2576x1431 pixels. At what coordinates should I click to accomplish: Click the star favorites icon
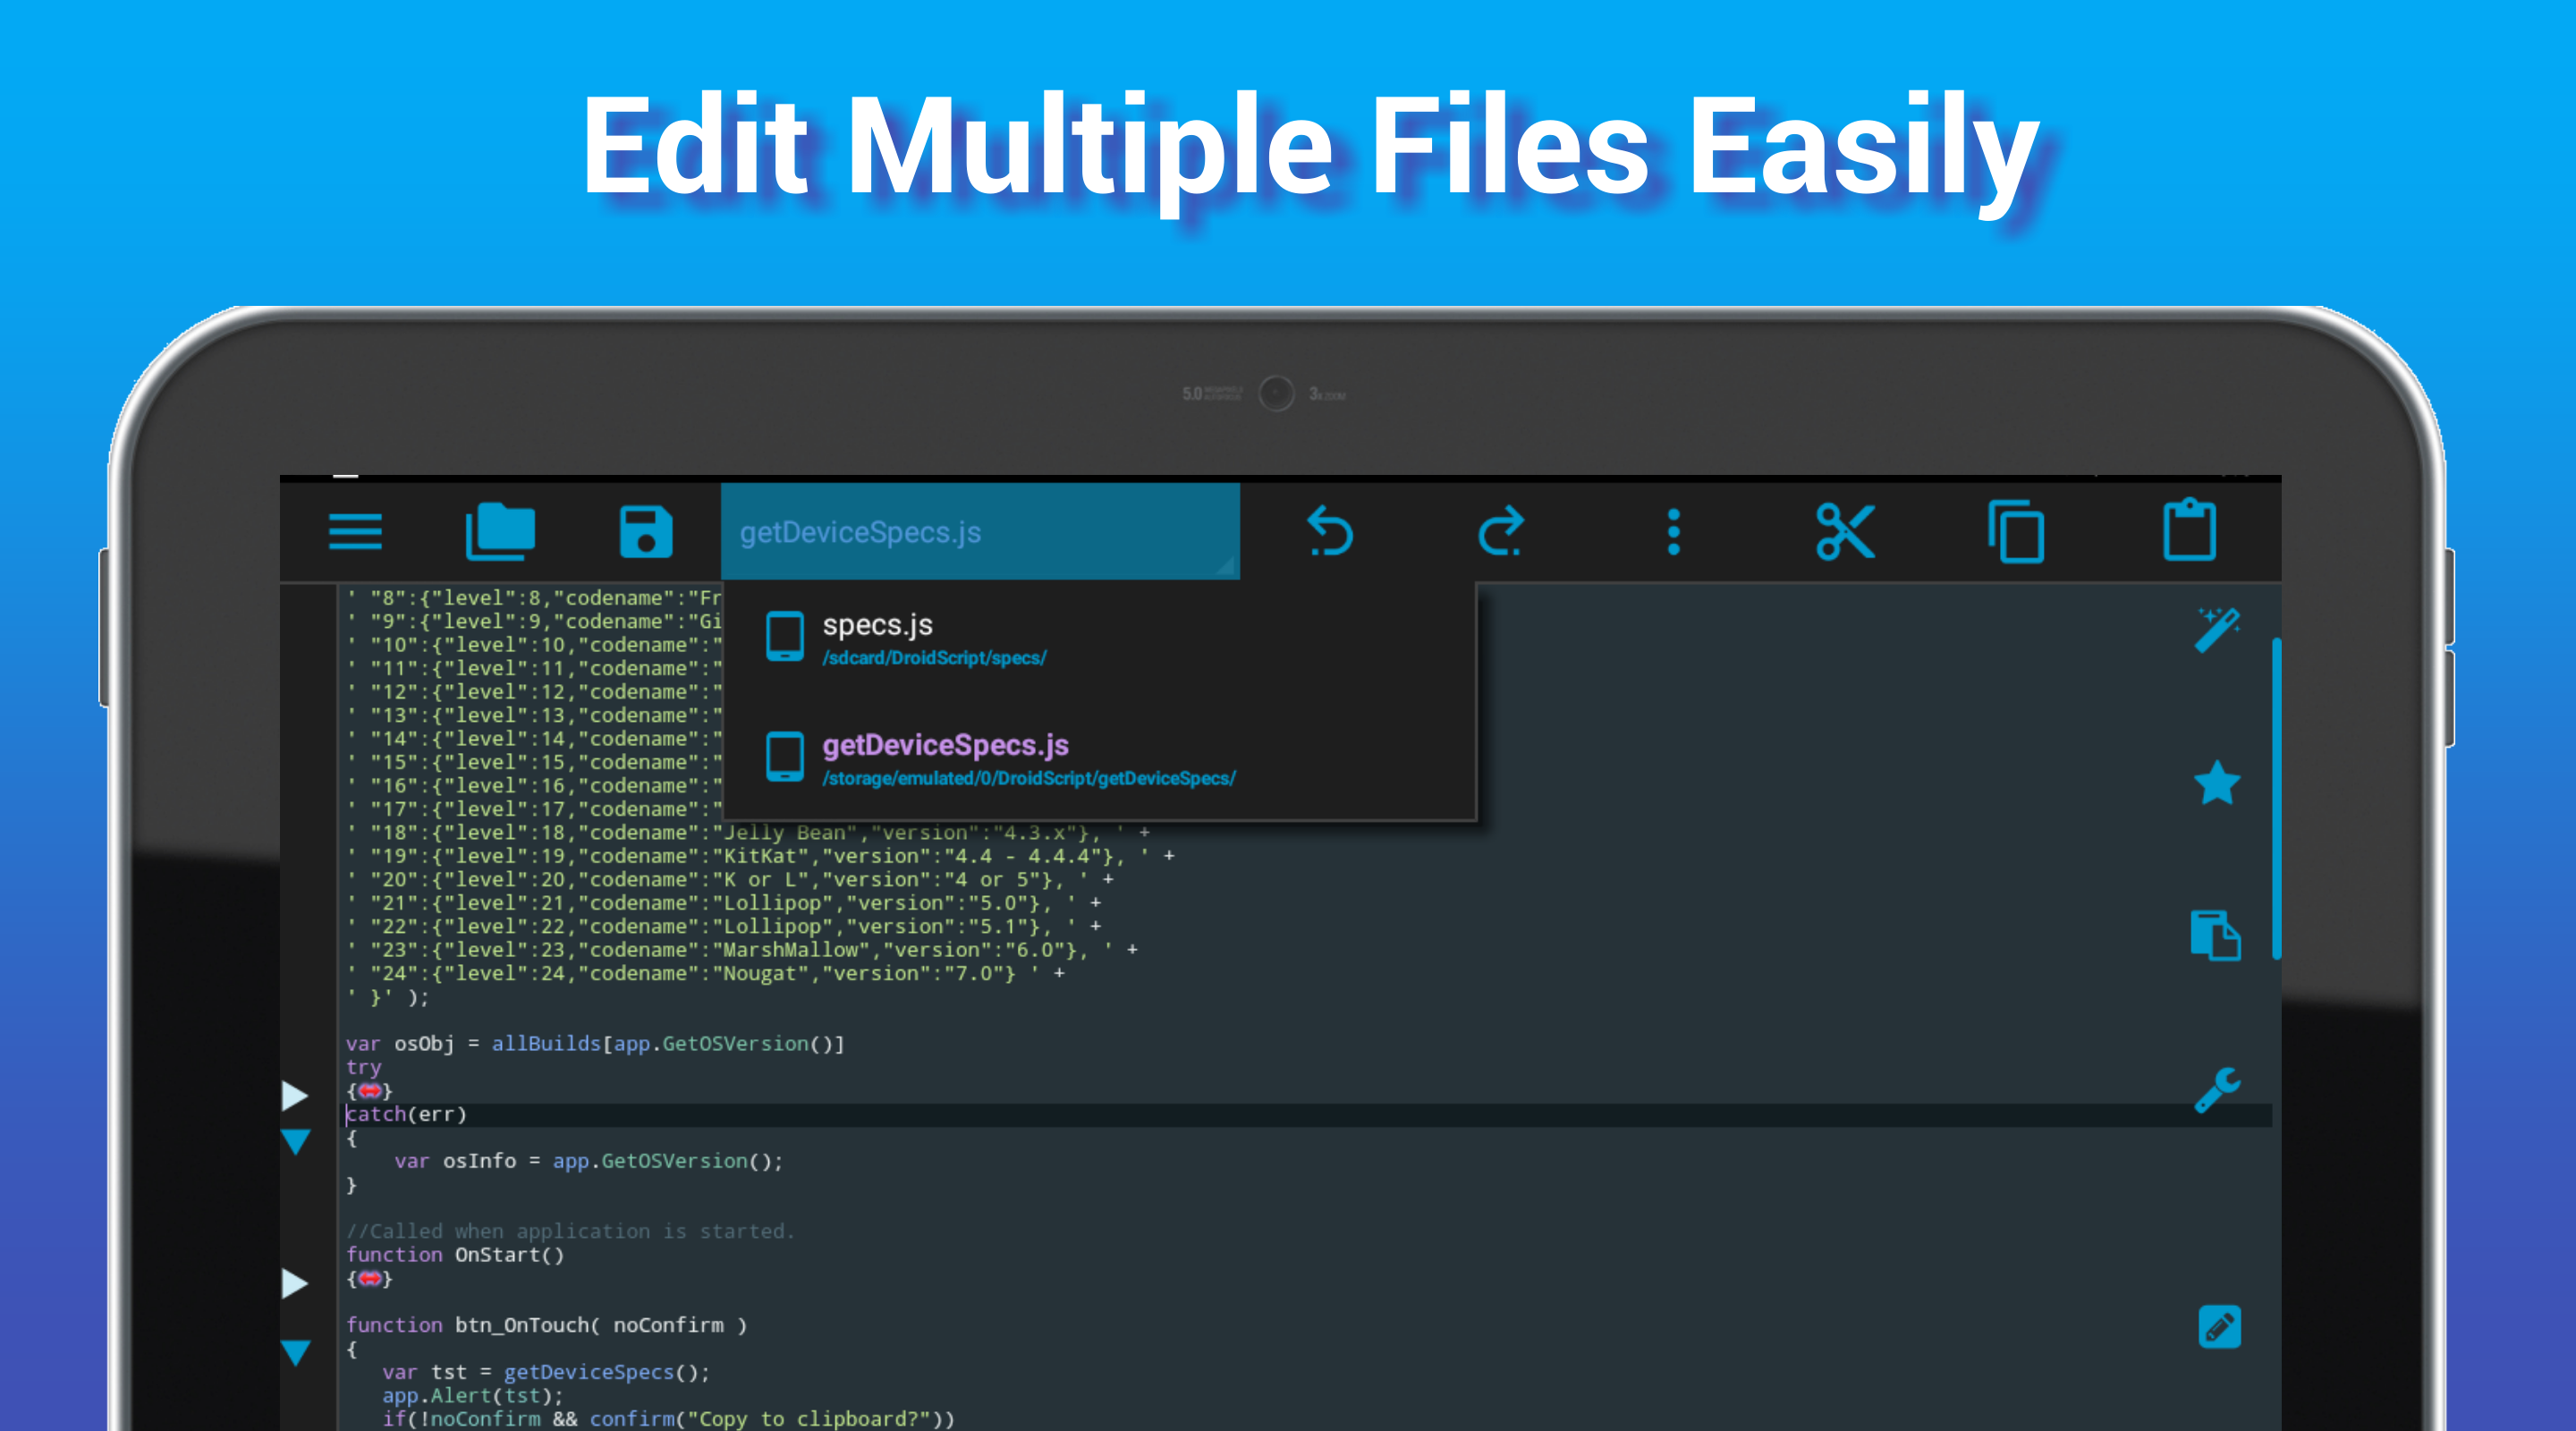[2217, 783]
